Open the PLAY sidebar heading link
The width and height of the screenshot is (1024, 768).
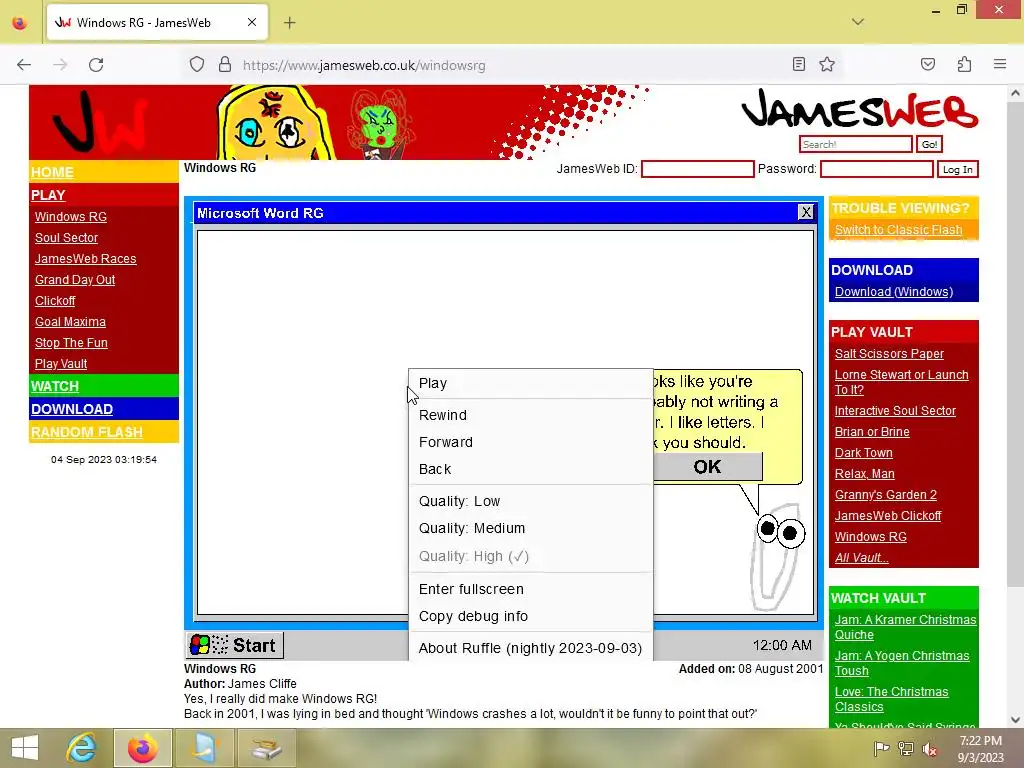tap(48, 195)
